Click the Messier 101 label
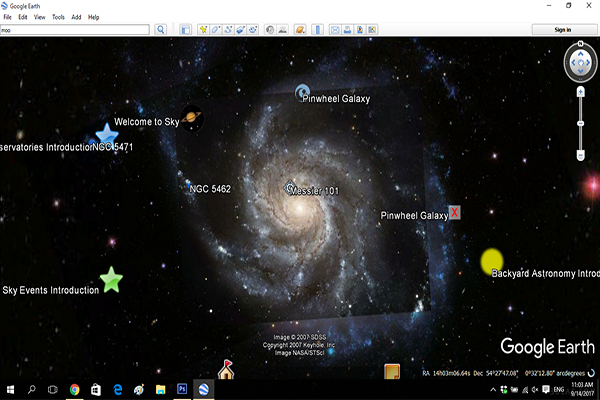The image size is (600, 400). 315,191
